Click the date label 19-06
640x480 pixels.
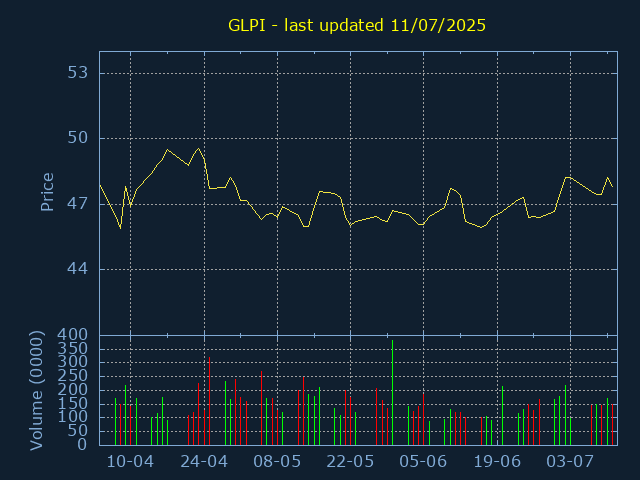[x=497, y=462]
